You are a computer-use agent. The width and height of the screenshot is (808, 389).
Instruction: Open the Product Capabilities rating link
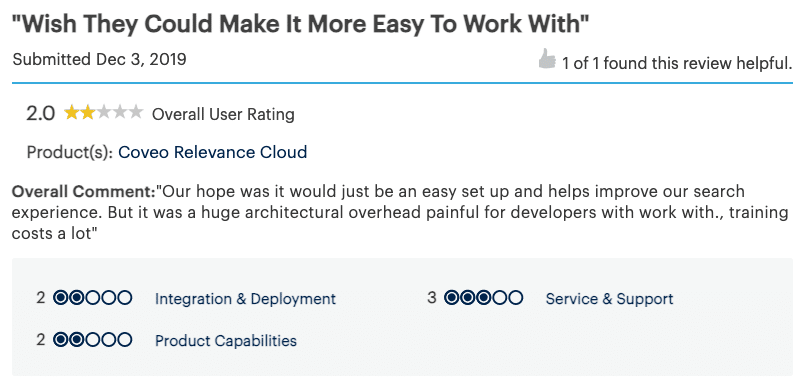click(x=226, y=341)
